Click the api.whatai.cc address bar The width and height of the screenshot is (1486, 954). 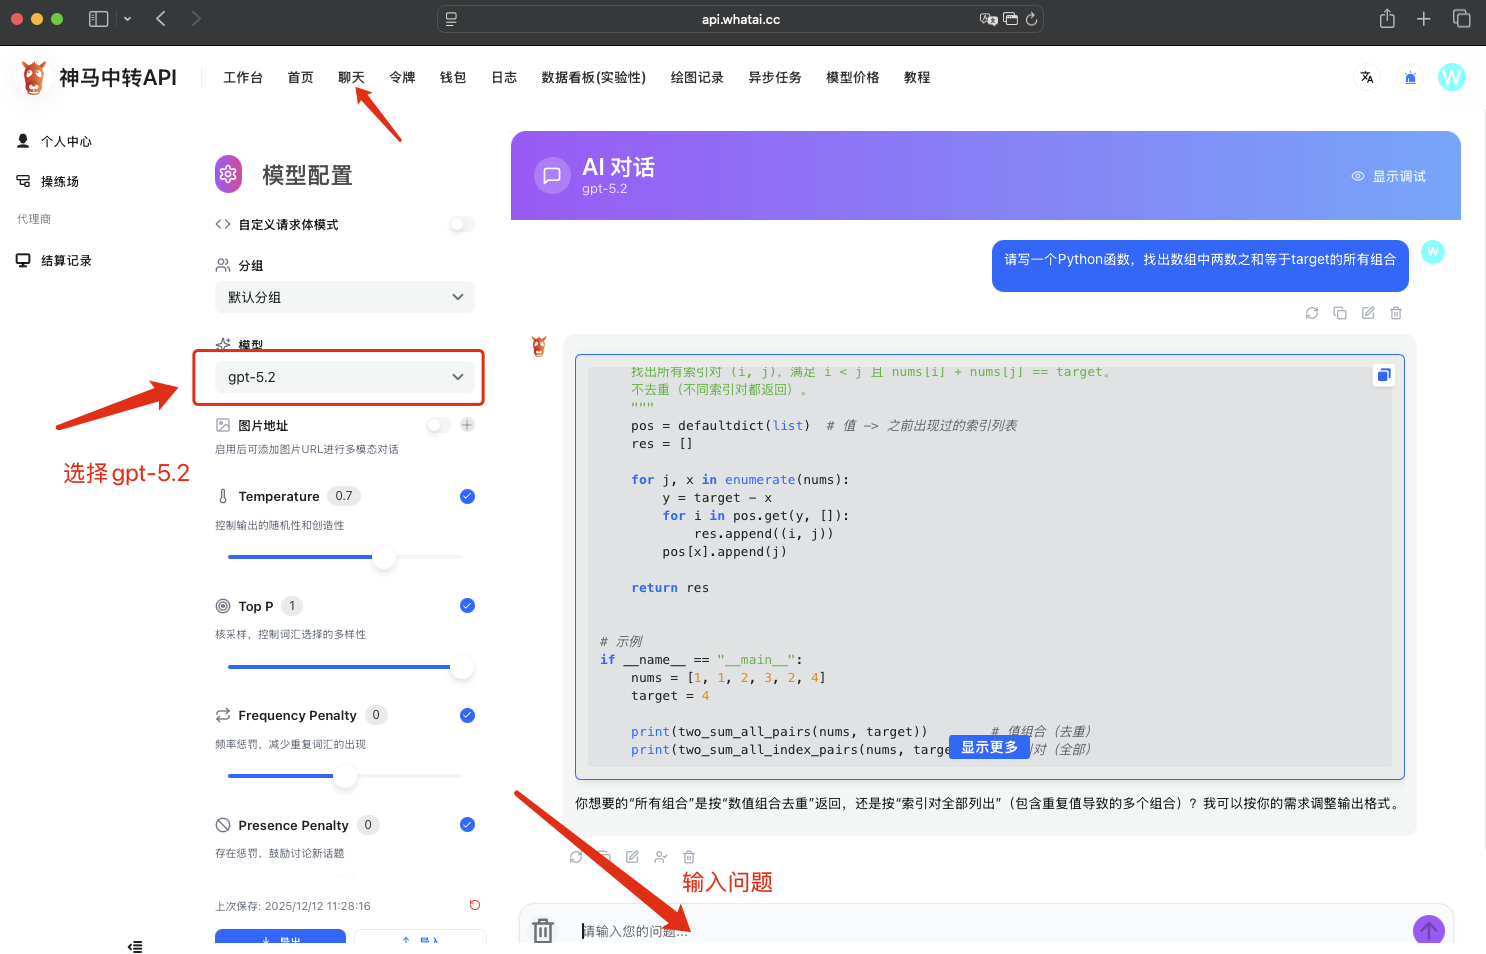[740, 19]
